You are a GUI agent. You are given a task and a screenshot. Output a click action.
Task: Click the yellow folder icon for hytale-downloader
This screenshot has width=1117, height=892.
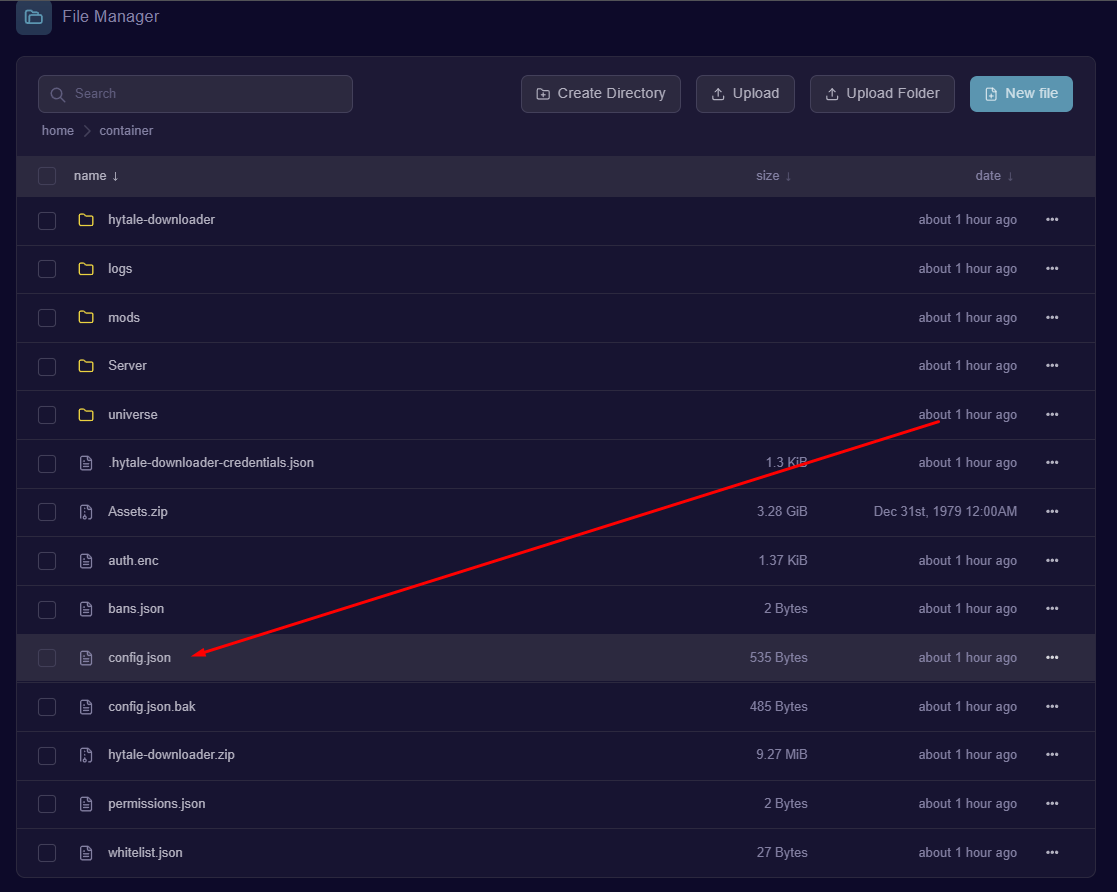pos(86,220)
